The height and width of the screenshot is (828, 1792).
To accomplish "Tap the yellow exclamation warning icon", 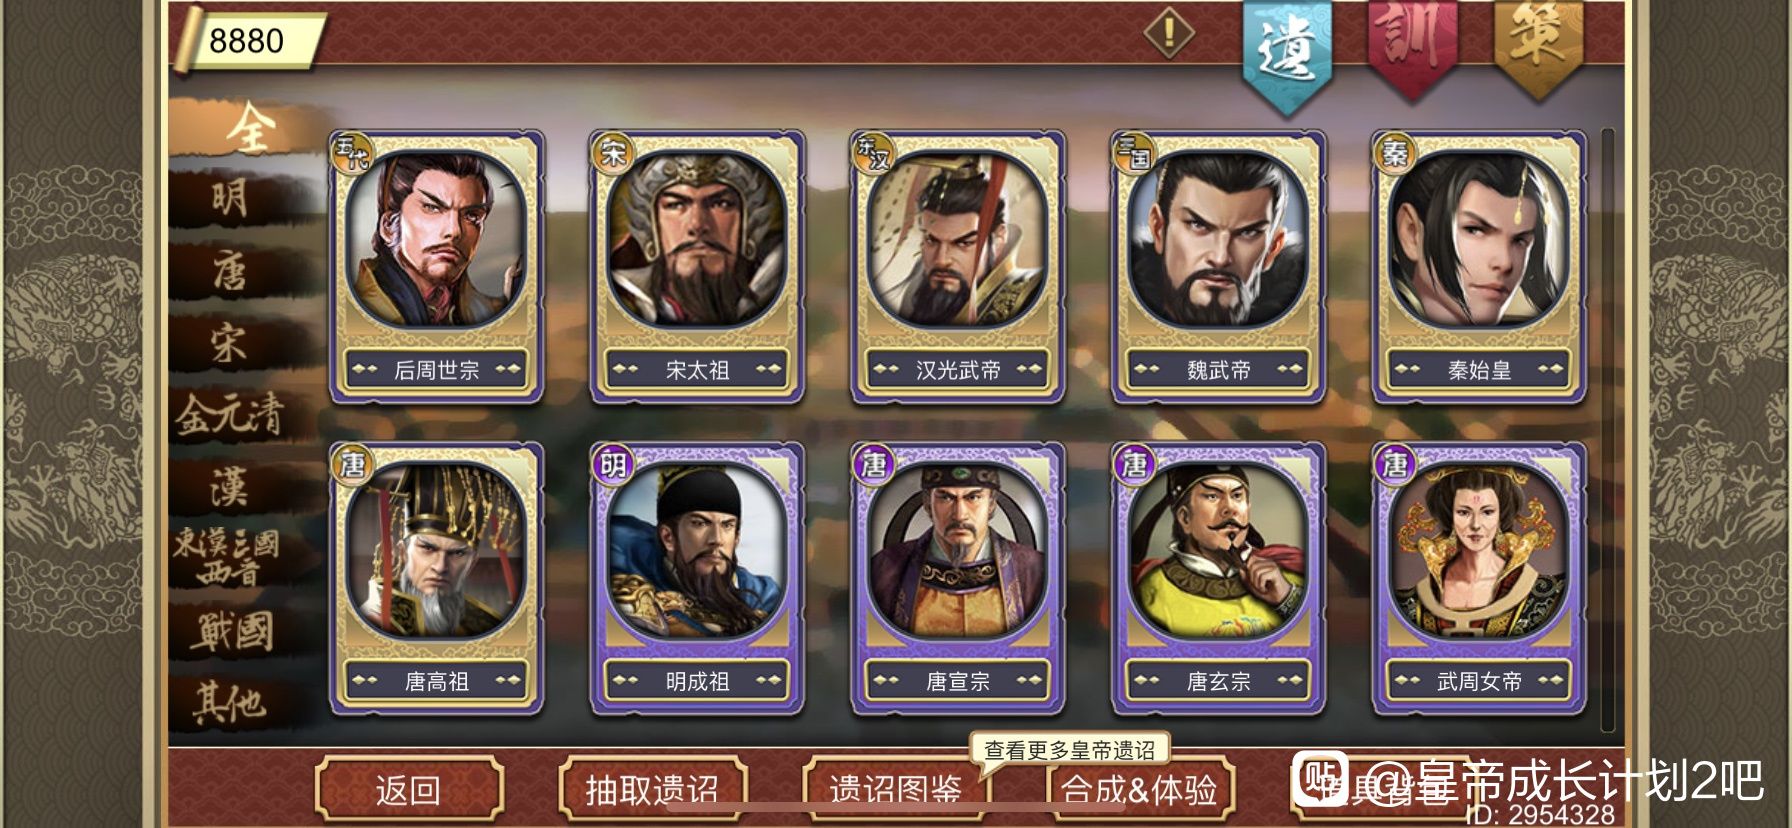I will (1168, 33).
